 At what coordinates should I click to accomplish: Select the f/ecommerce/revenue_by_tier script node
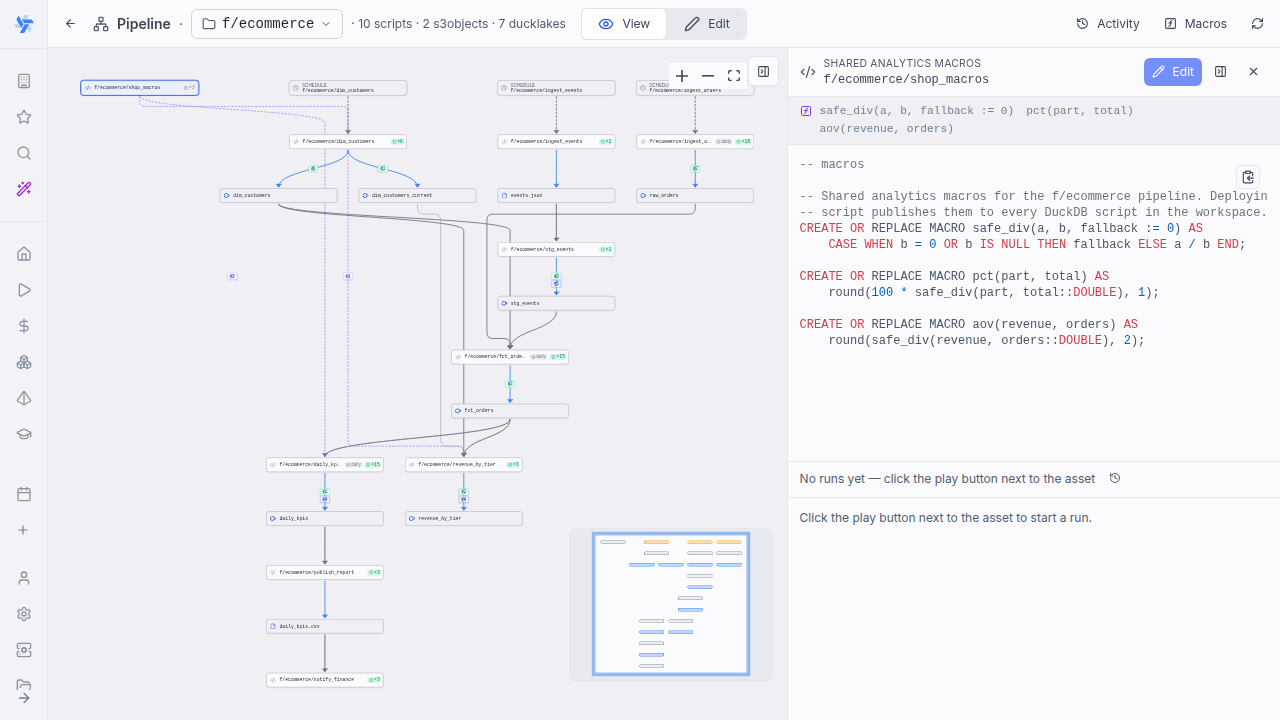pos(464,465)
